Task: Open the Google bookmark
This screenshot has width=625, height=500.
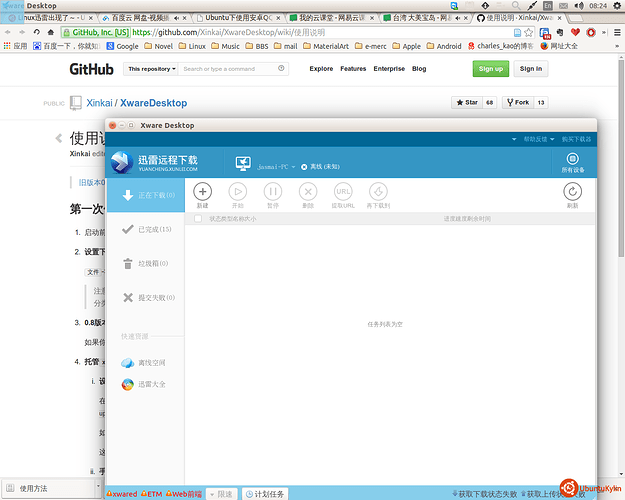Action: point(123,46)
